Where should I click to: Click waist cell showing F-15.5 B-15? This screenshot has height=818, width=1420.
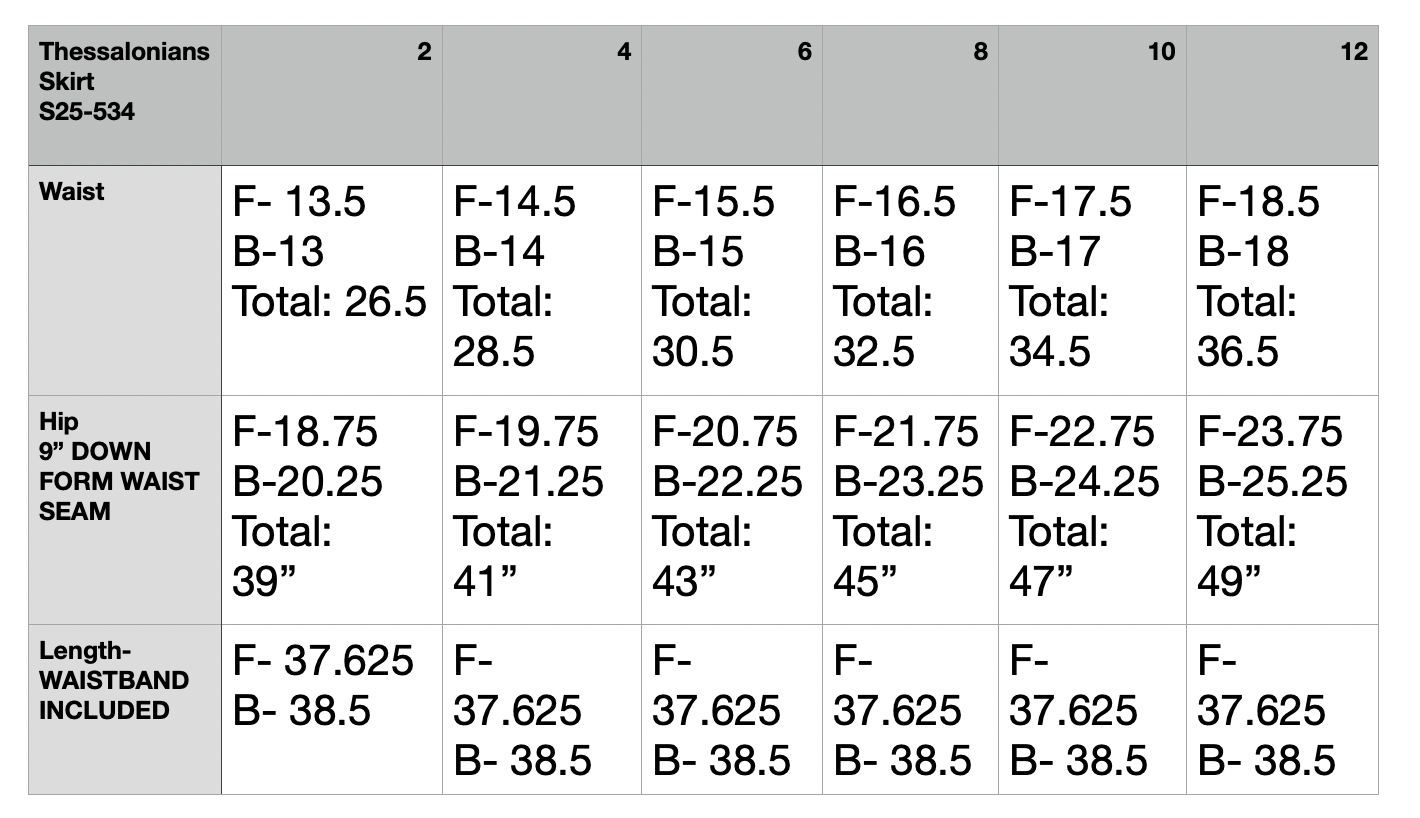tap(732, 280)
